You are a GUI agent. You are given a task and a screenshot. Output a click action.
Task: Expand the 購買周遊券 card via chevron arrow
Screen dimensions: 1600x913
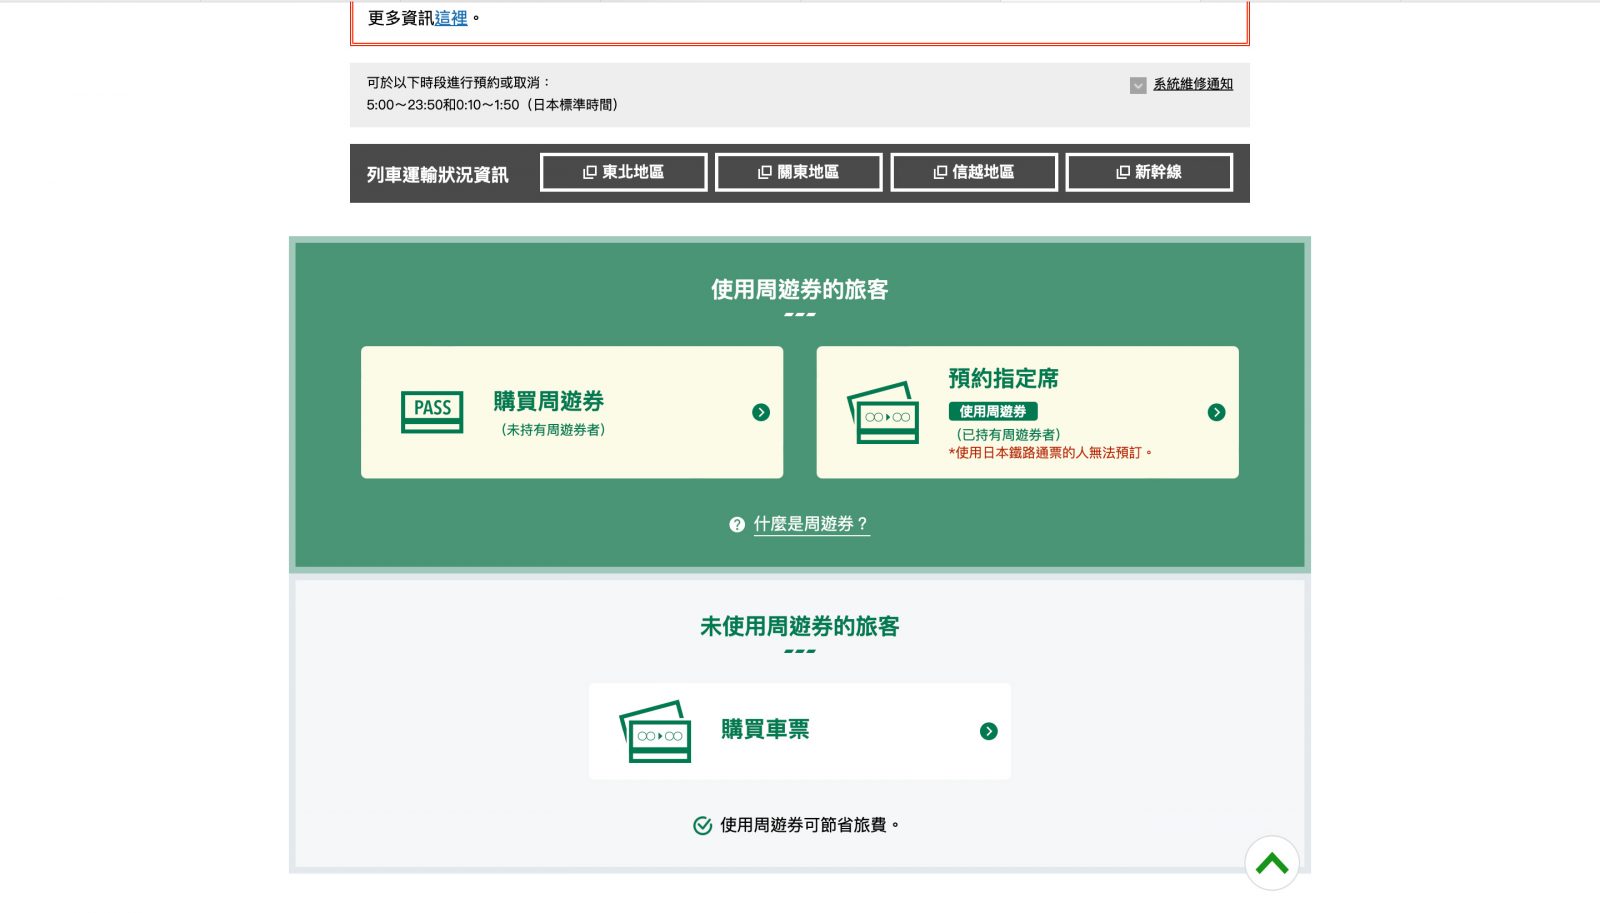(x=761, y=411)
